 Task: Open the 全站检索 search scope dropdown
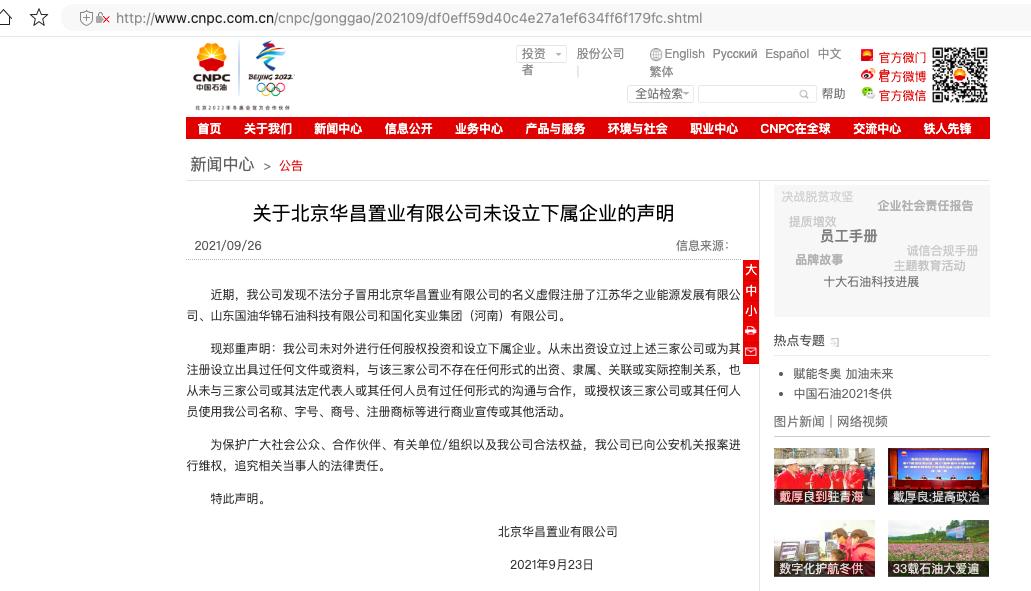660,93
